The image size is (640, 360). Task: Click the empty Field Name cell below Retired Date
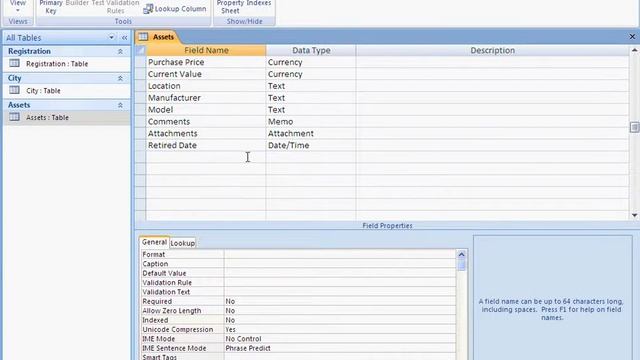pyautogui.click(x=206, y=157)
